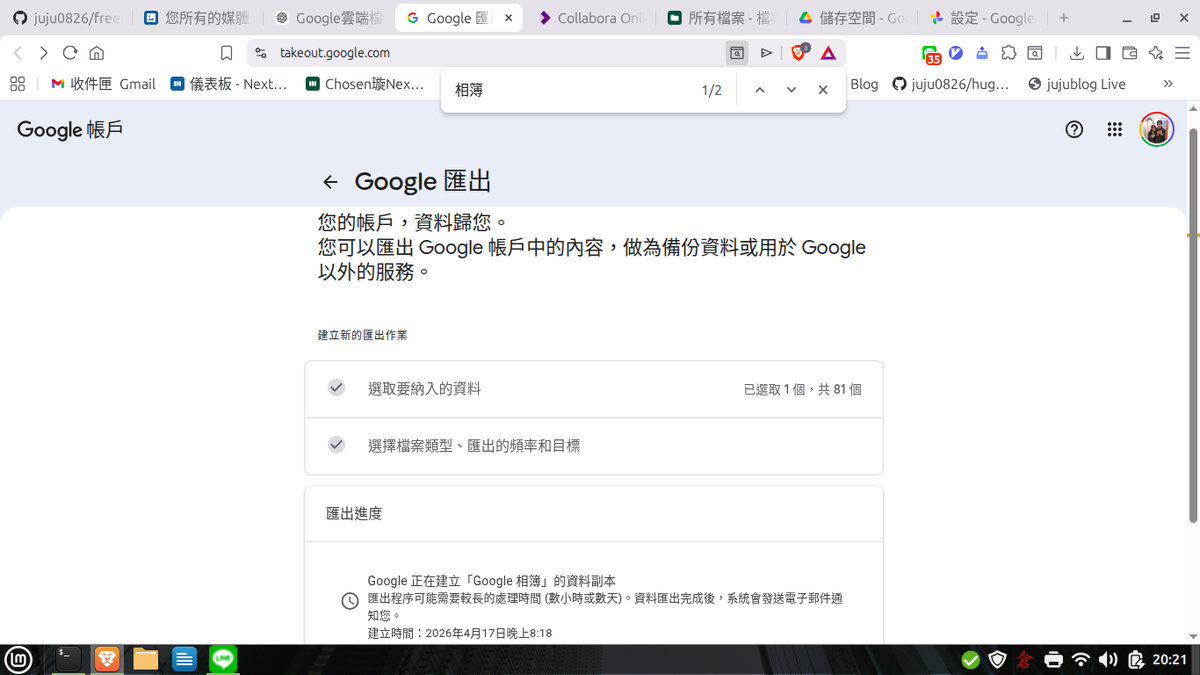Viewport: 1200px width, 675px height.
Task: Toggle the browser sidebar panel icon
Action: pyautogui.click(x=1103, y=53)
